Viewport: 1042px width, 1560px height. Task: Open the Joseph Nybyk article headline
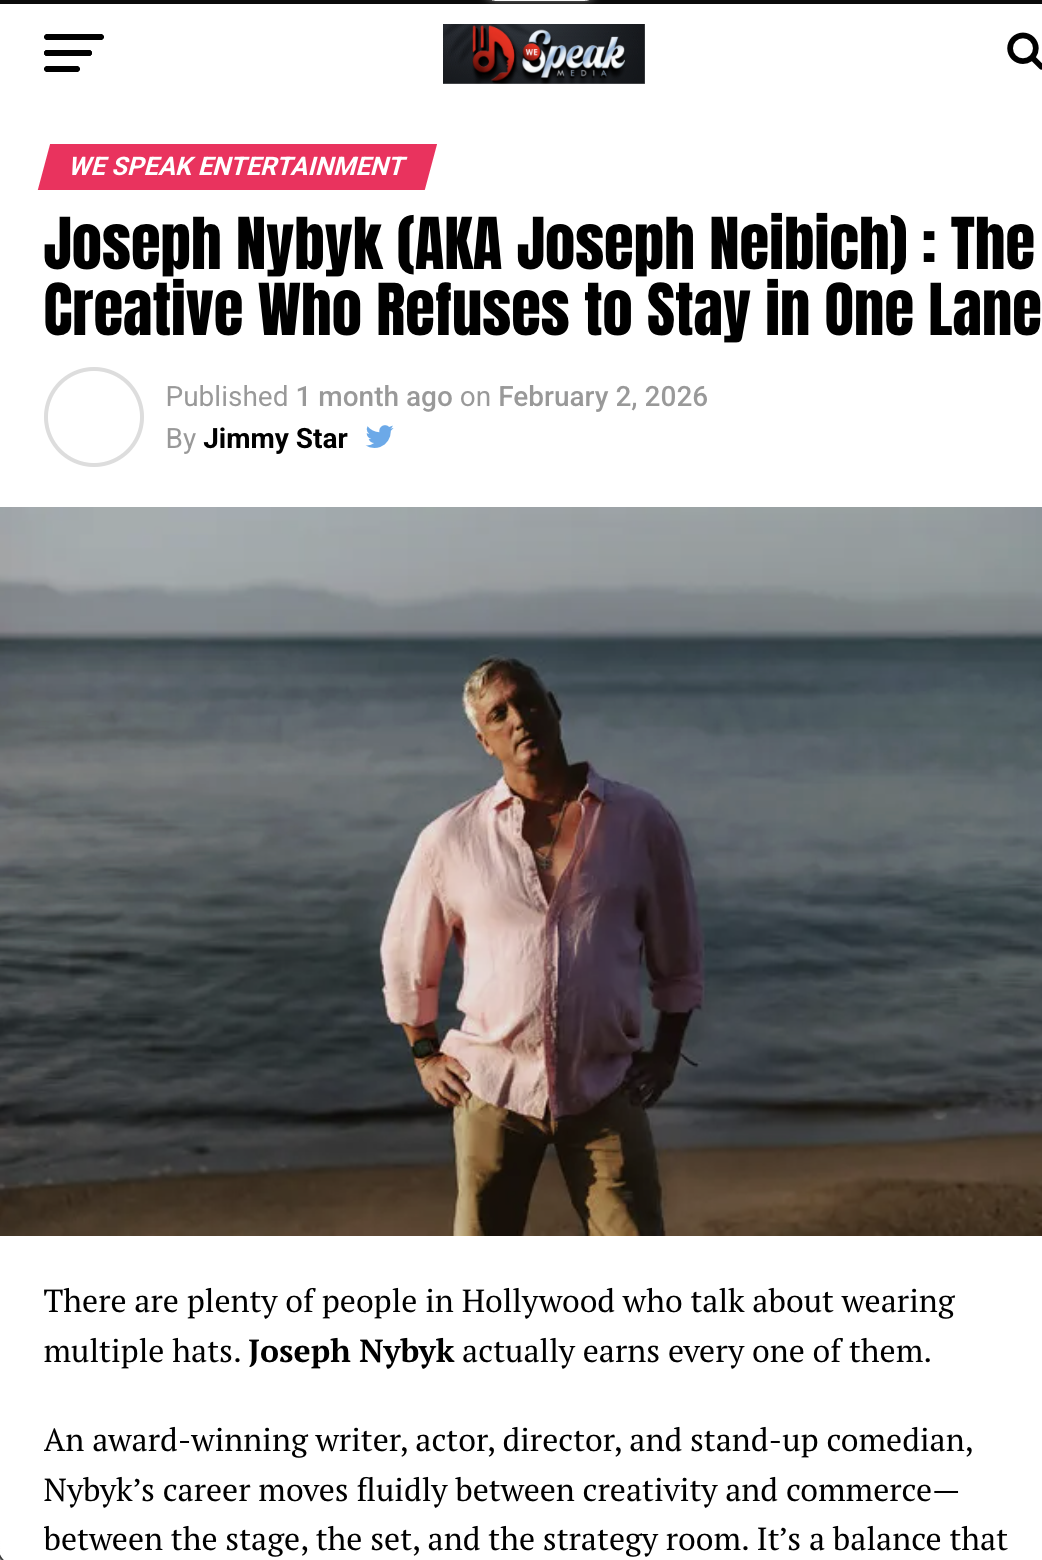(x=542, y=276)
